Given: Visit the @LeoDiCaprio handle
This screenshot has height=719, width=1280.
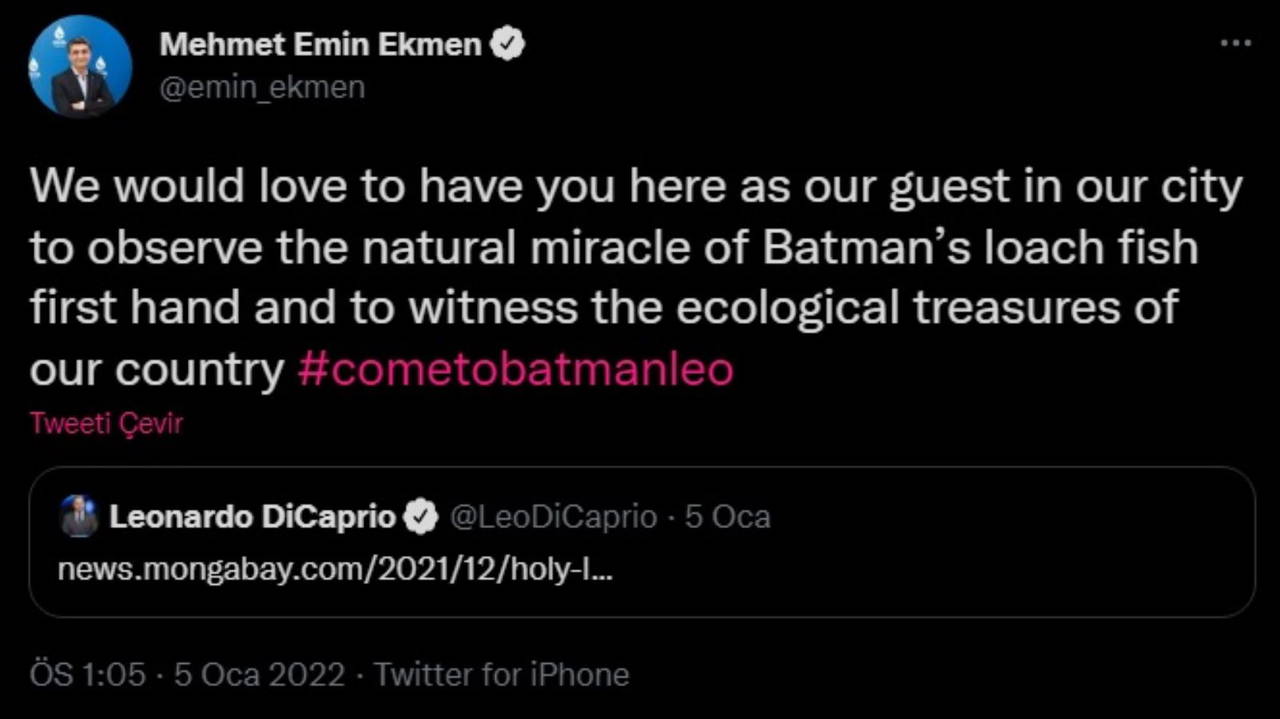Looking at the screenshot, I should (553, 517).
